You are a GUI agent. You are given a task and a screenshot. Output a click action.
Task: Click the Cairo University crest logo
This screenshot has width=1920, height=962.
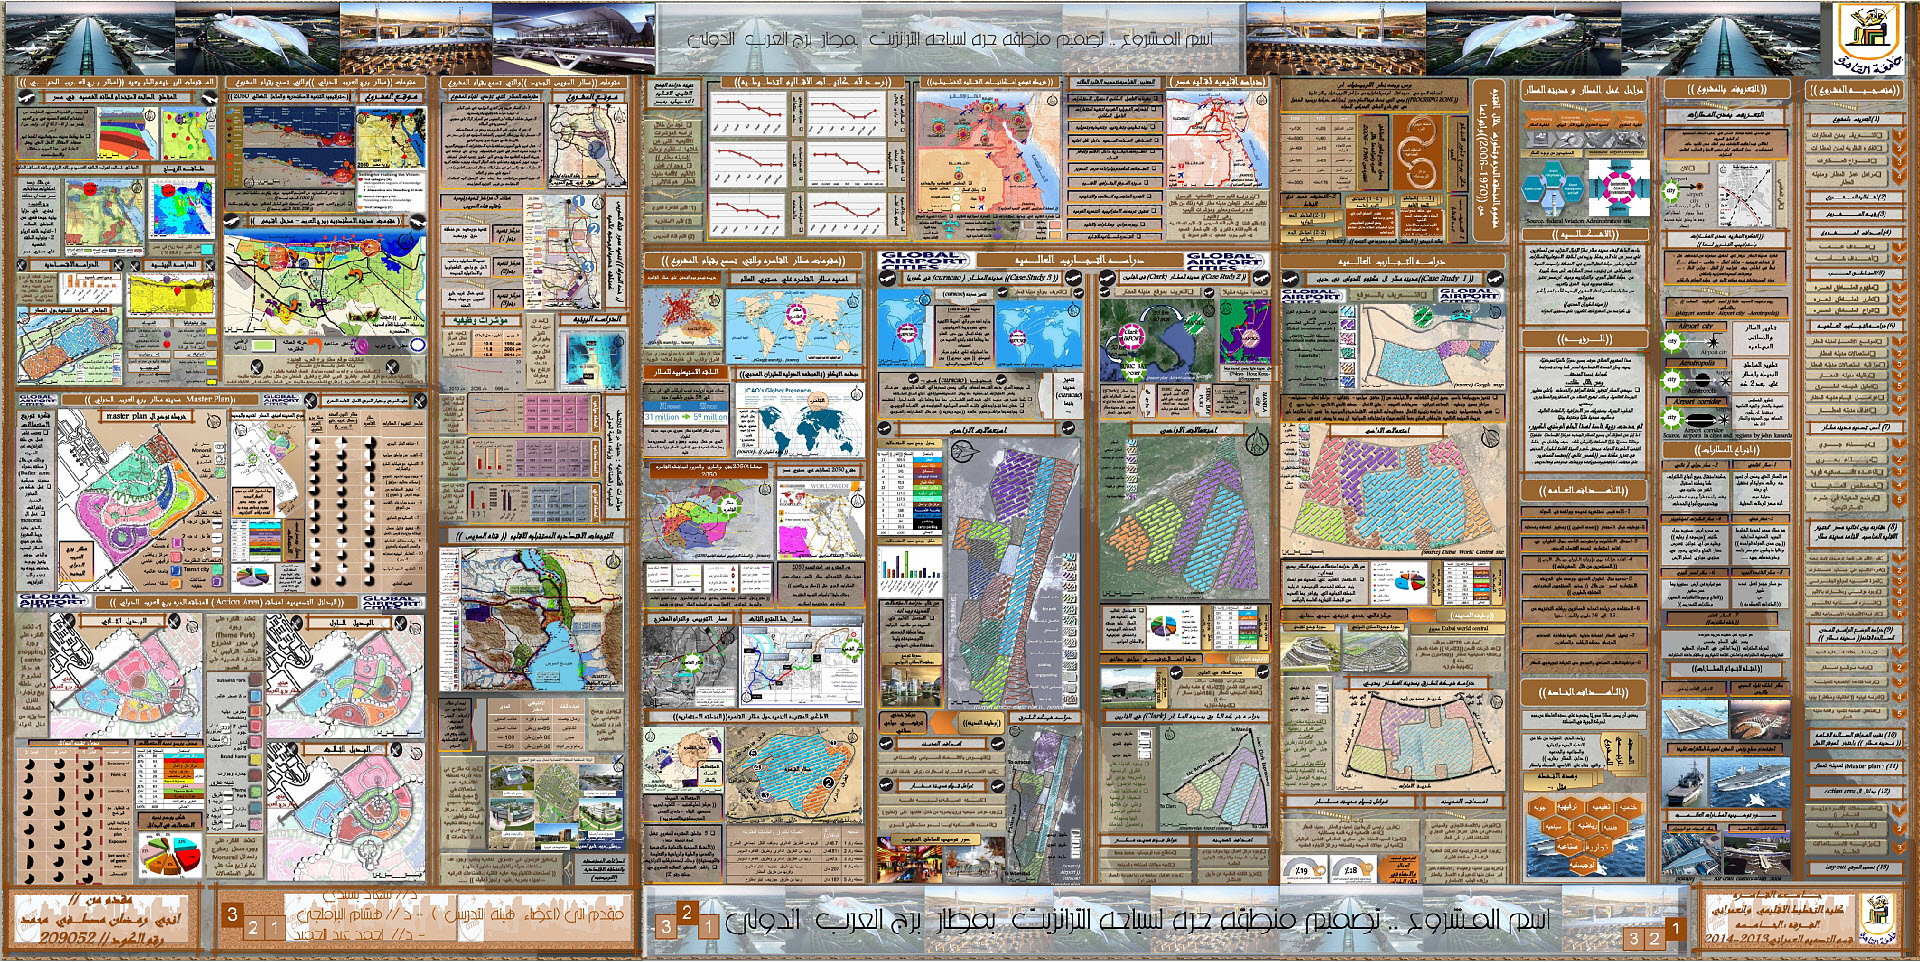pos(1866,37)
